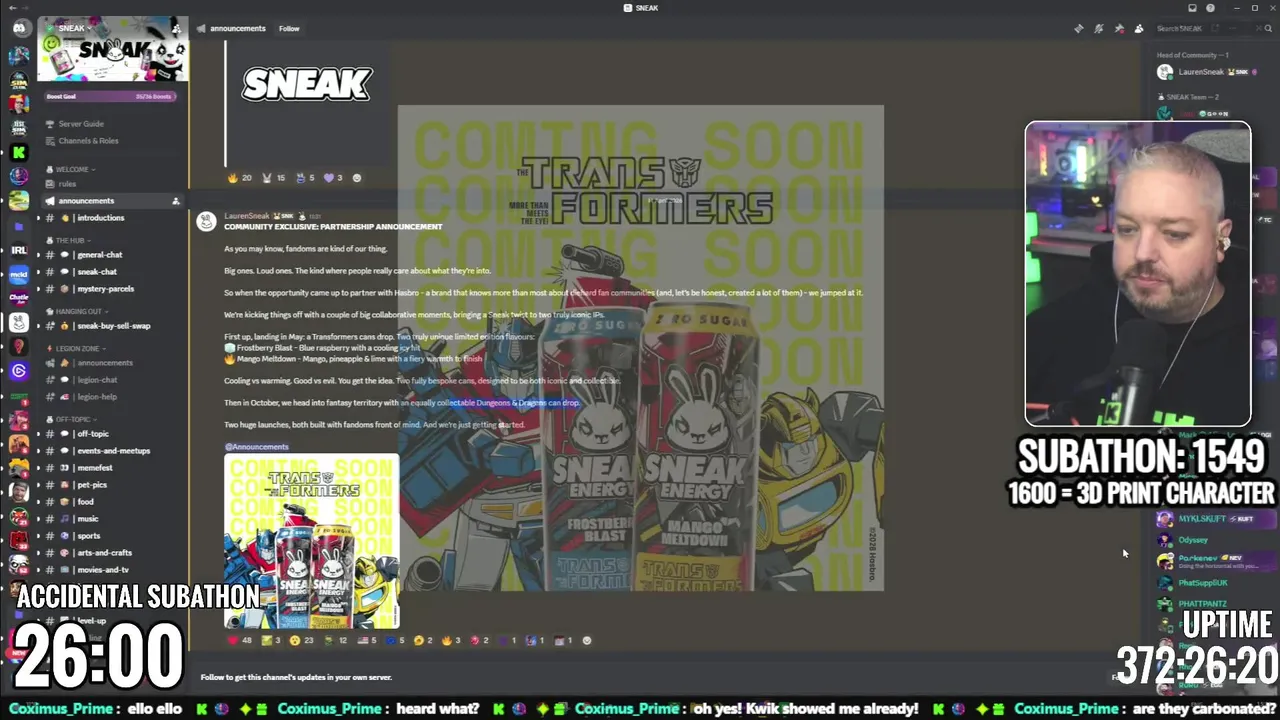Open Transformers cans image thumbnail in post
The width and height of the screenshot is (1280, 720).
(x=311, y=541)
